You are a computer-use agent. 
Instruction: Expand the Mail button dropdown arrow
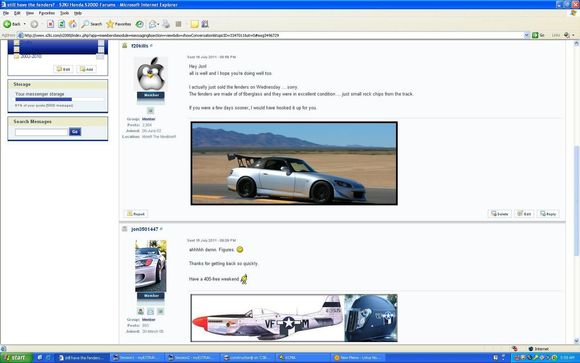click(158, 24)
